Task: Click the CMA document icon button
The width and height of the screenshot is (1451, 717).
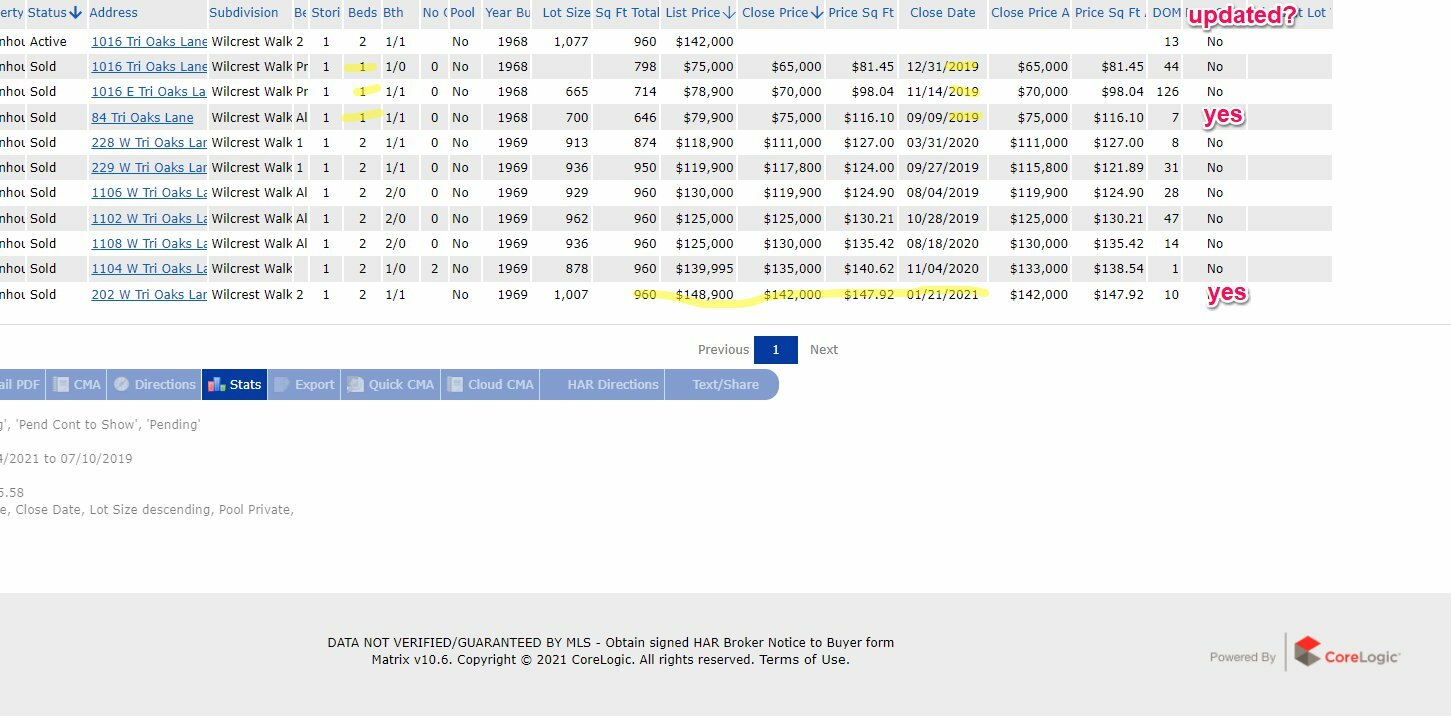Action: click(x=77, y=384)
